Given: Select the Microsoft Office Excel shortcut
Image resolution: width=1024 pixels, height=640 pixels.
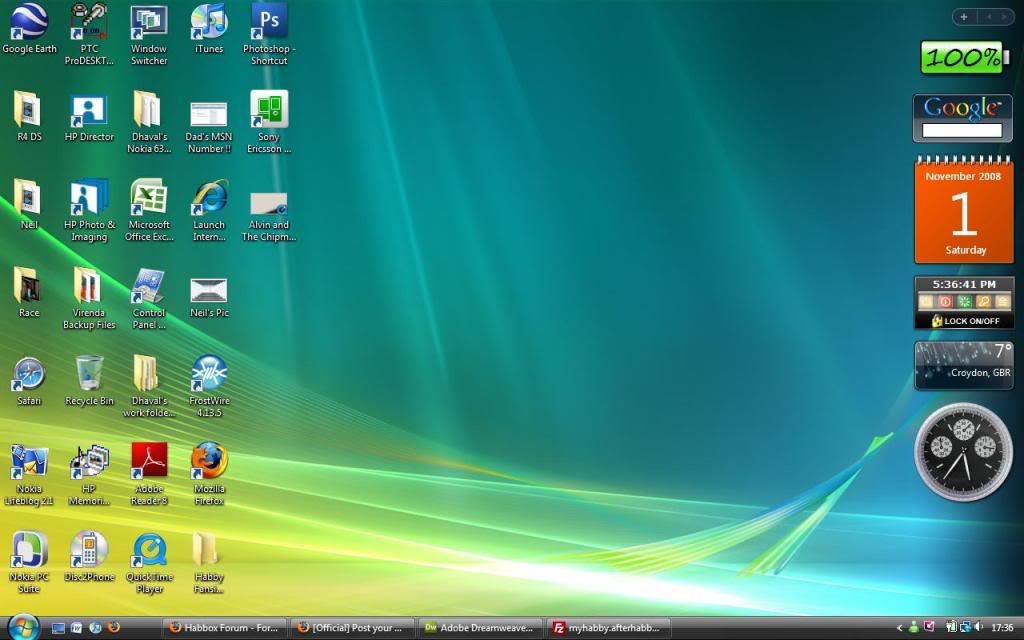Looking at the screenshot, I should pyautogui.click(x=149, y=198).
